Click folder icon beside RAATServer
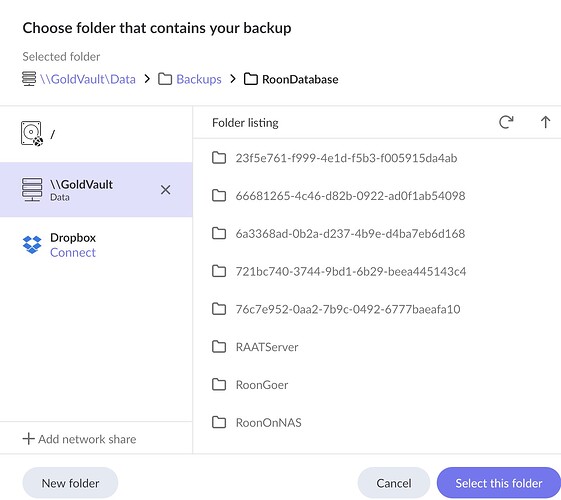Image resolution: width=561 pixels, height=500 pixels. tap(219, 347)
